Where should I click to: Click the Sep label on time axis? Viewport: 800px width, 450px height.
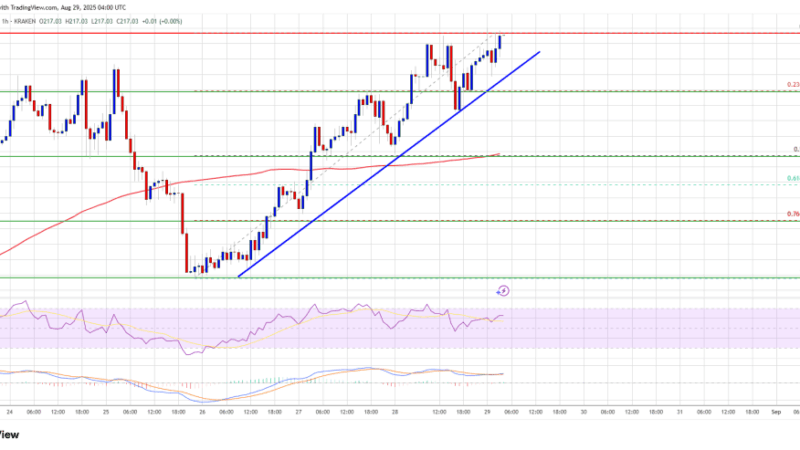coord(776,412)
